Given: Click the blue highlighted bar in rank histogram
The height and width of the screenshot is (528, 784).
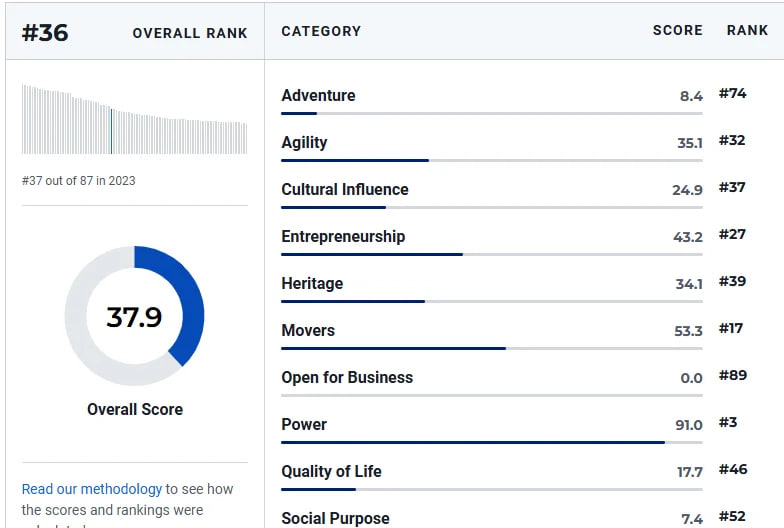Looking at the screenshot, I should [111, 132].
